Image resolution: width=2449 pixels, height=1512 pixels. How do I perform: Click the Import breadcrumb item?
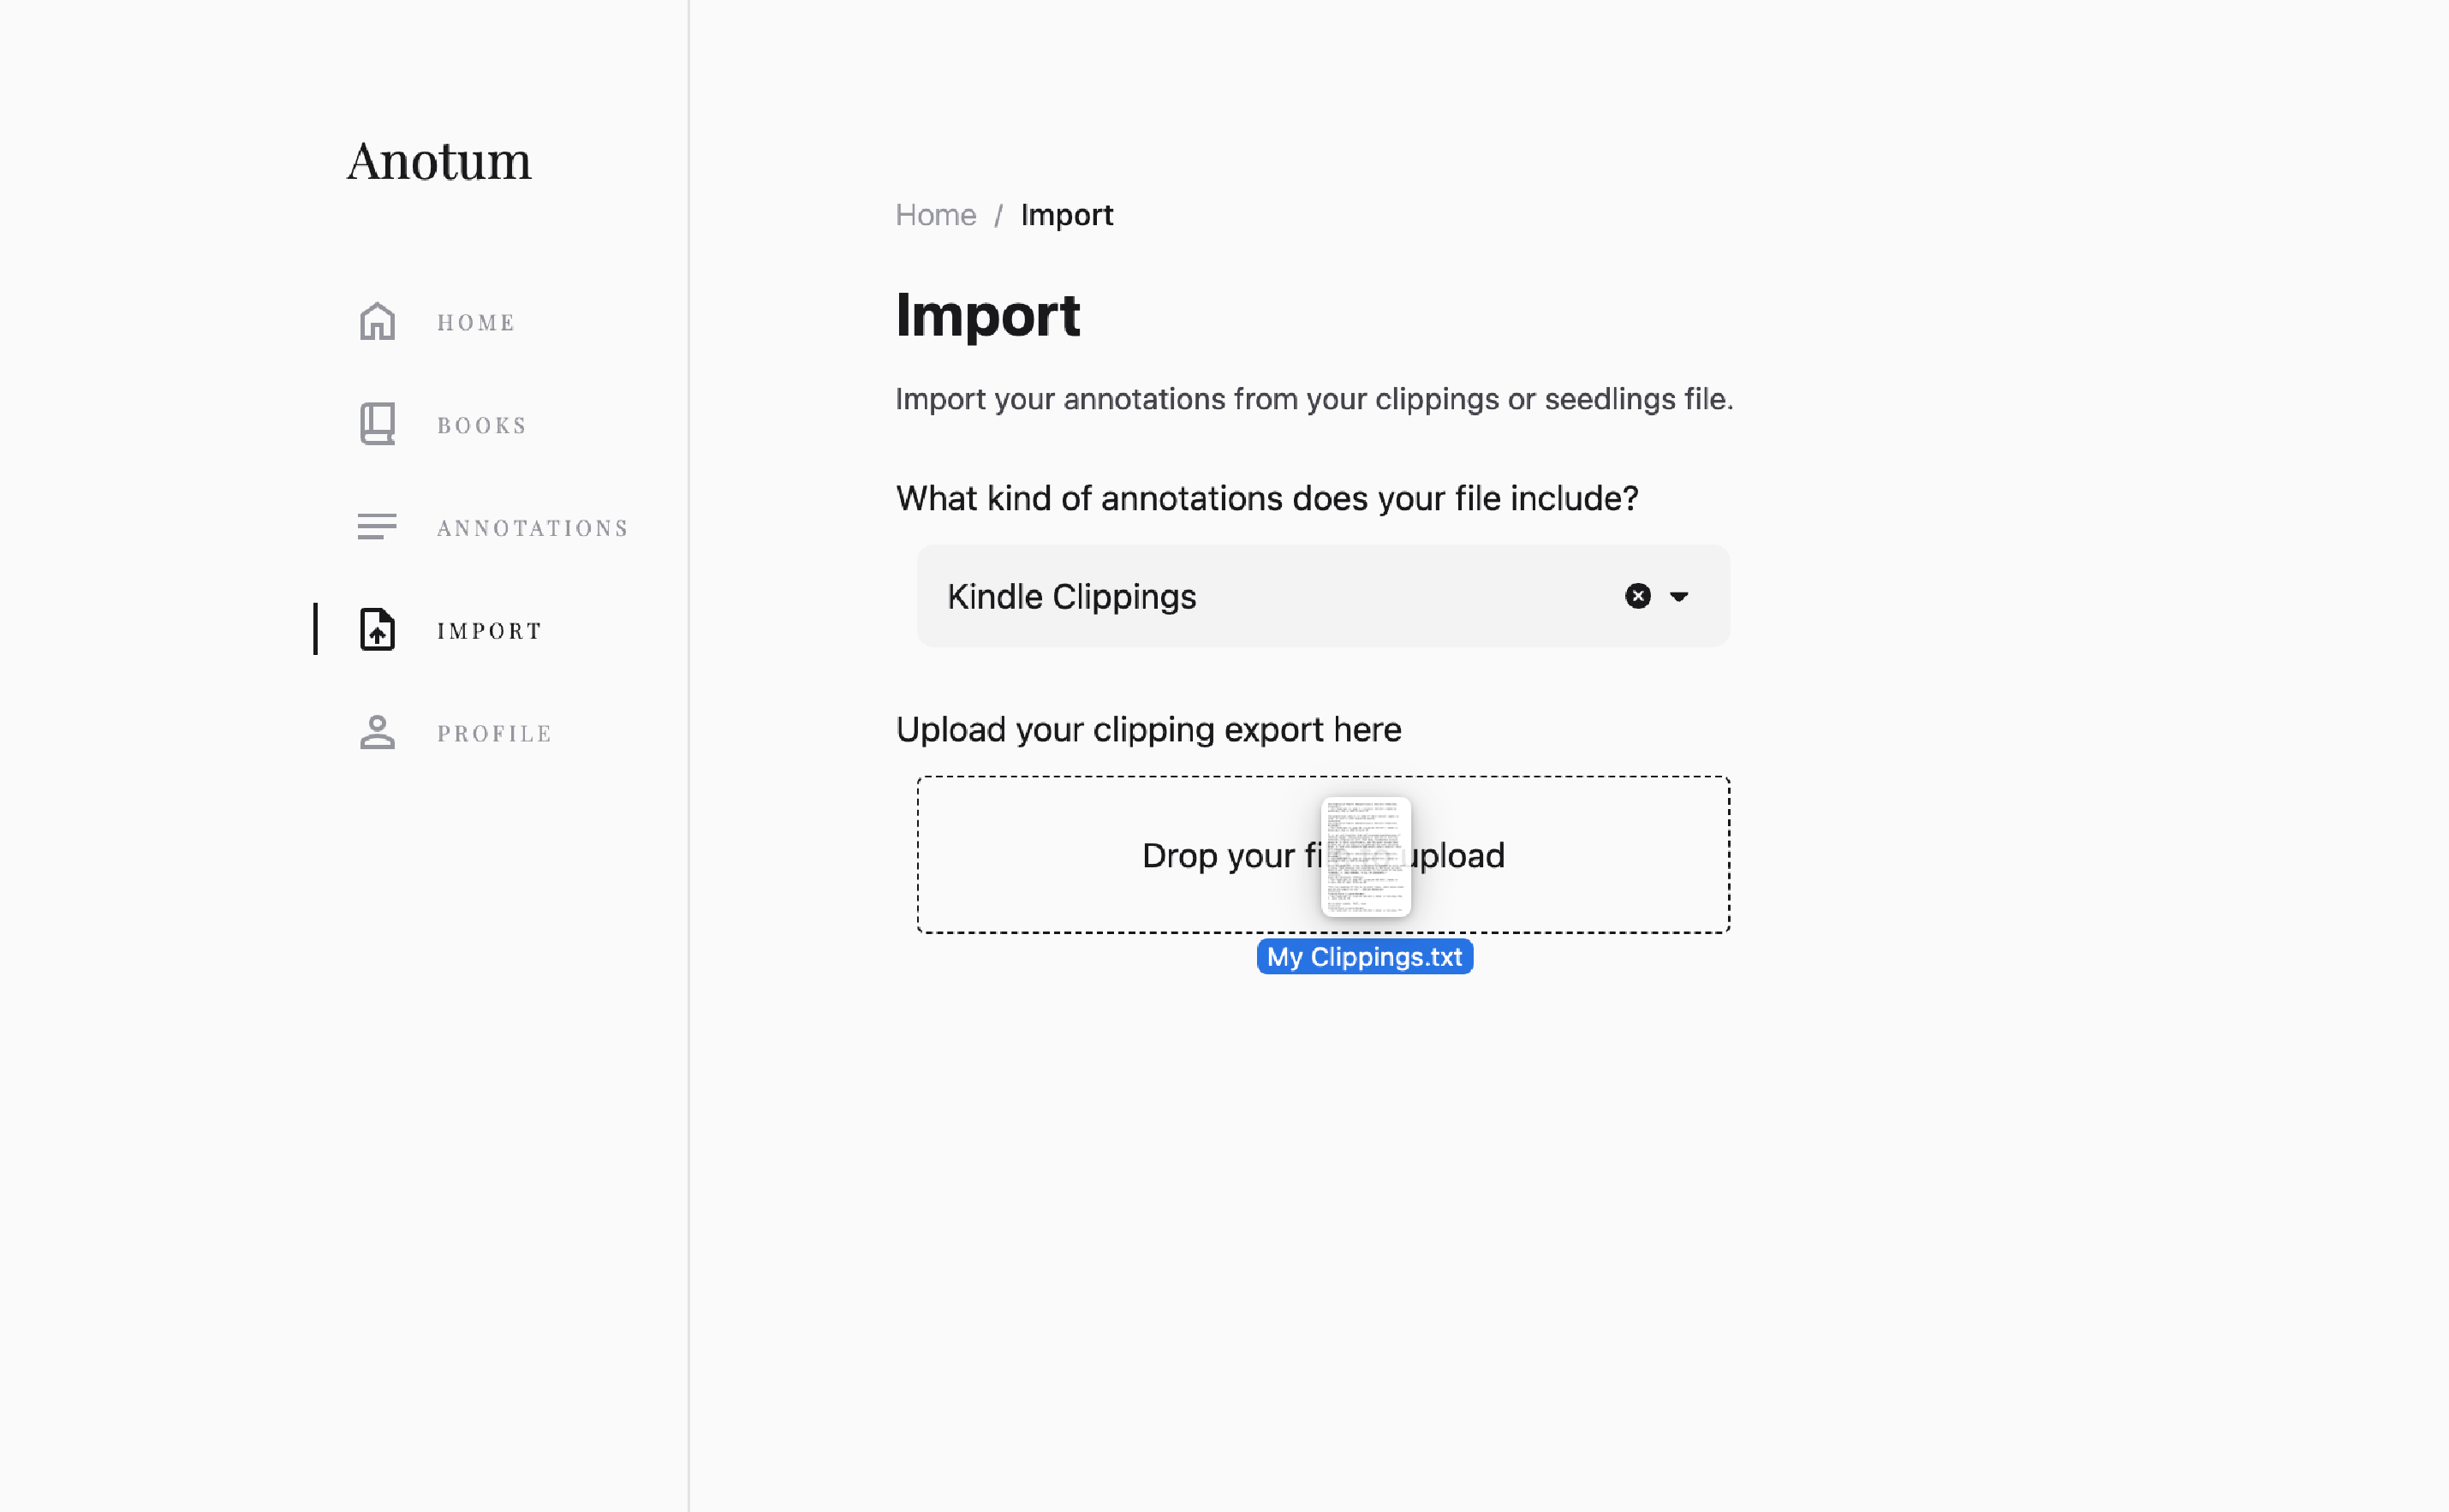point(1066,215)
